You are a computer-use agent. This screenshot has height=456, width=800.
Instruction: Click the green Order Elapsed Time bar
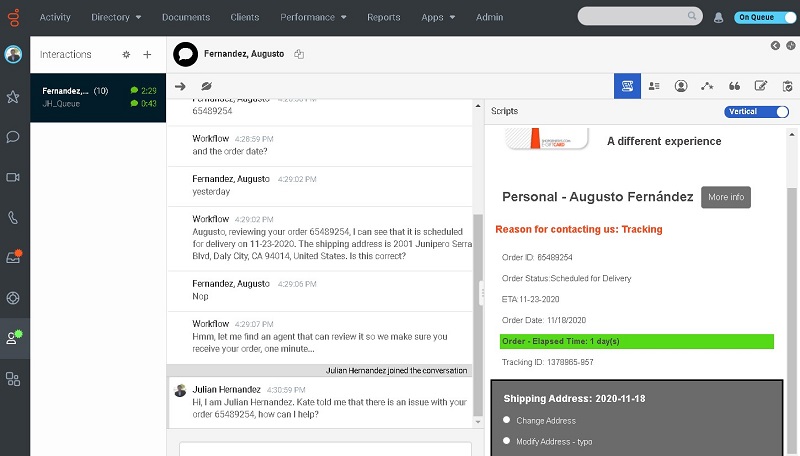tap(637, 341)
